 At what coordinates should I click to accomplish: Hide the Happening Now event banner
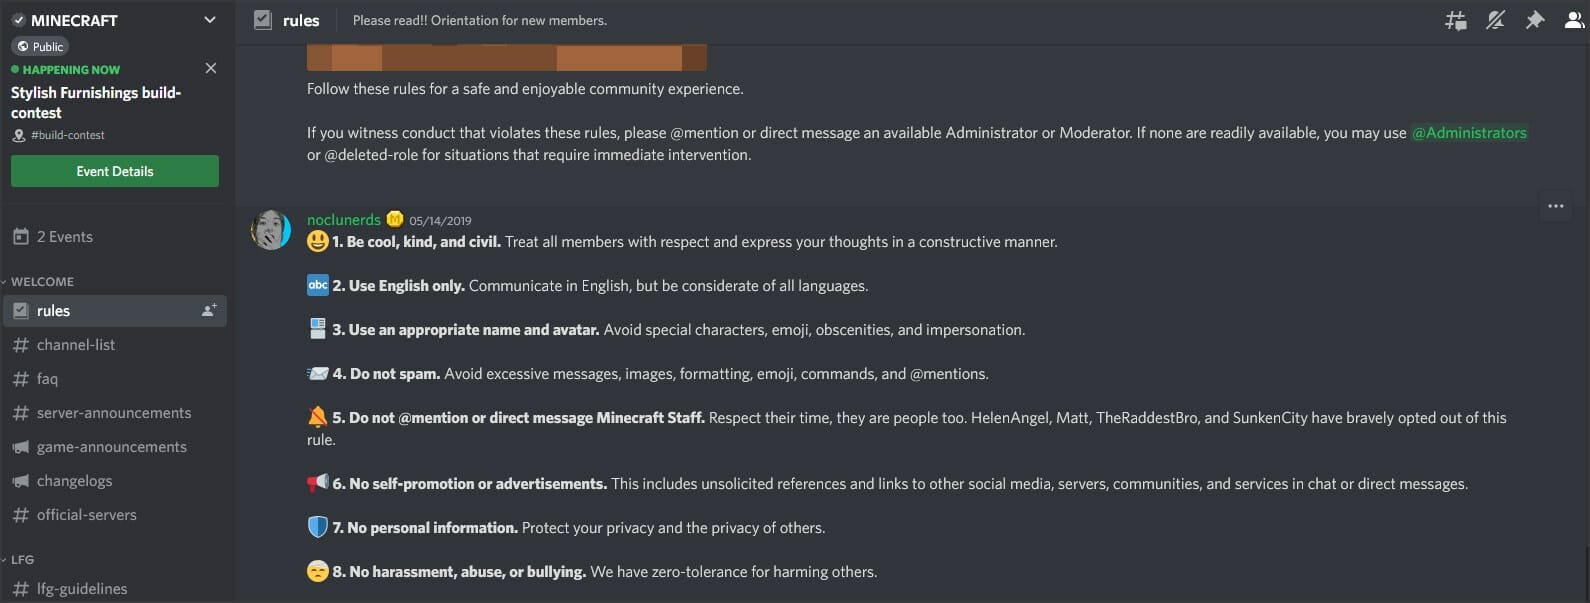coord(211,68)
